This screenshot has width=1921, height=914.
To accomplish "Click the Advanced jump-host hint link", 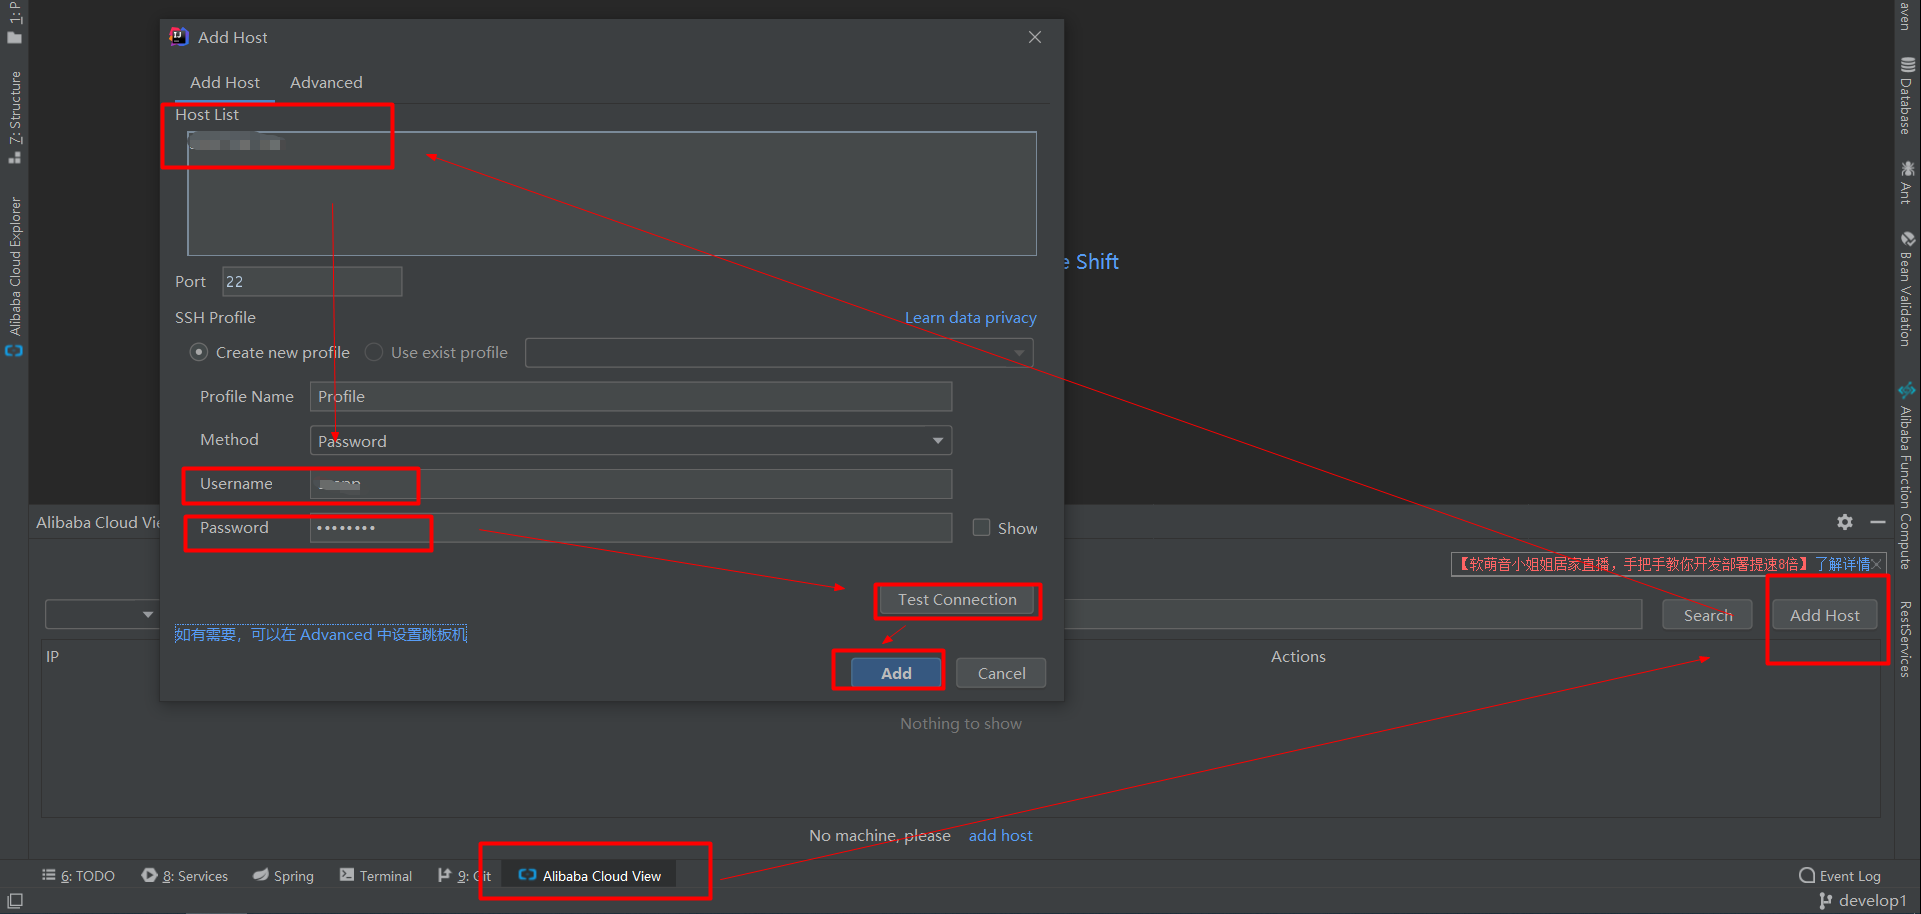I will pyautogui.click(x=321, y=635).
